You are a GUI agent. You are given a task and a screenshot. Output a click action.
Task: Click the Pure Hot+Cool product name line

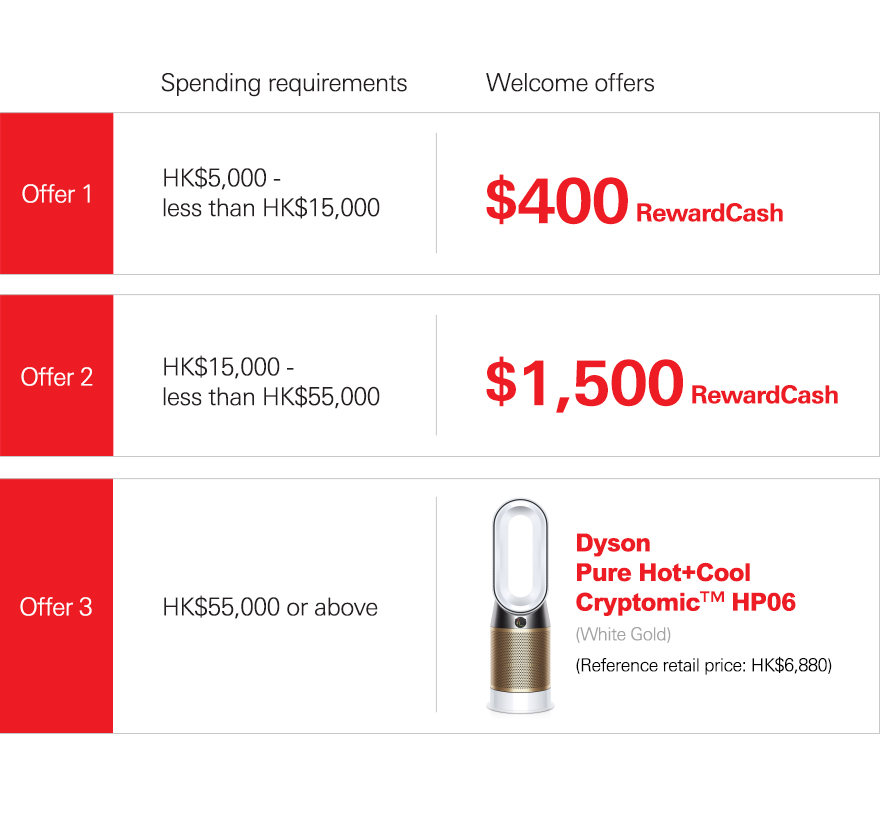663,573
